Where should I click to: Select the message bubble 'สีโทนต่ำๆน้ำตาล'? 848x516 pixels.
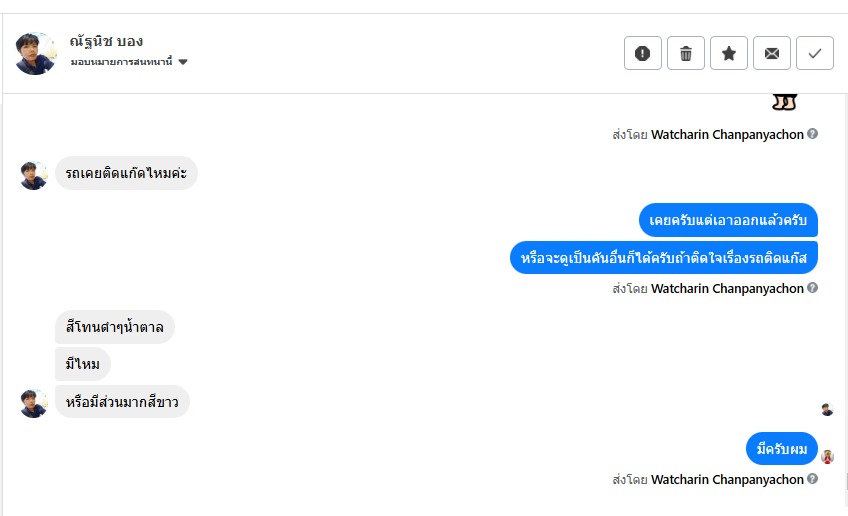click(x=114, y=327)
